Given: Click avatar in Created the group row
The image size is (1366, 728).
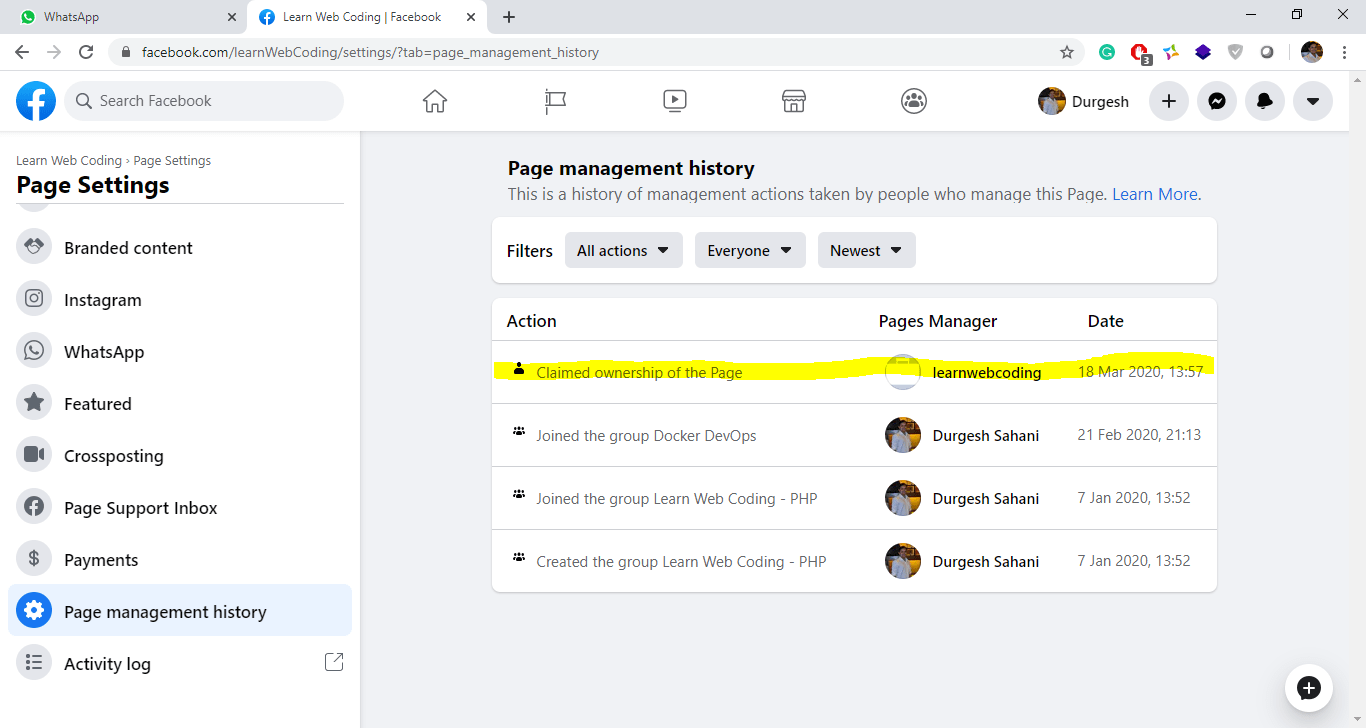Looking at the screenshot, I should [x=903, y=561].
